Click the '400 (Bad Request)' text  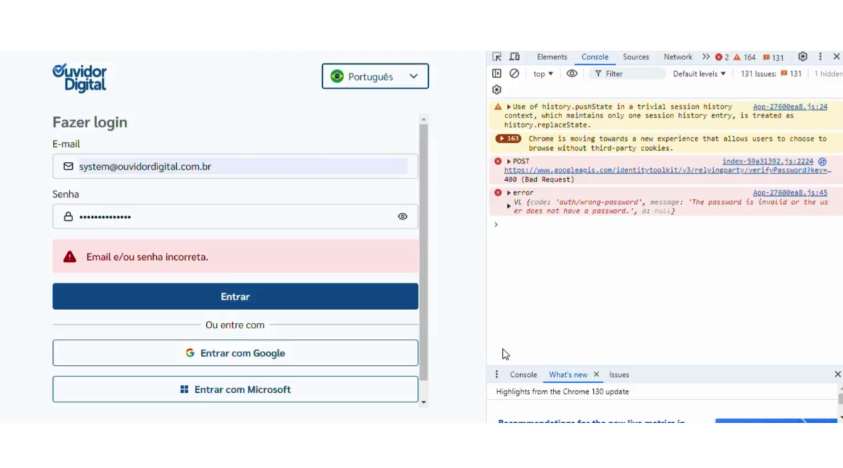click(x=539, y=180)
